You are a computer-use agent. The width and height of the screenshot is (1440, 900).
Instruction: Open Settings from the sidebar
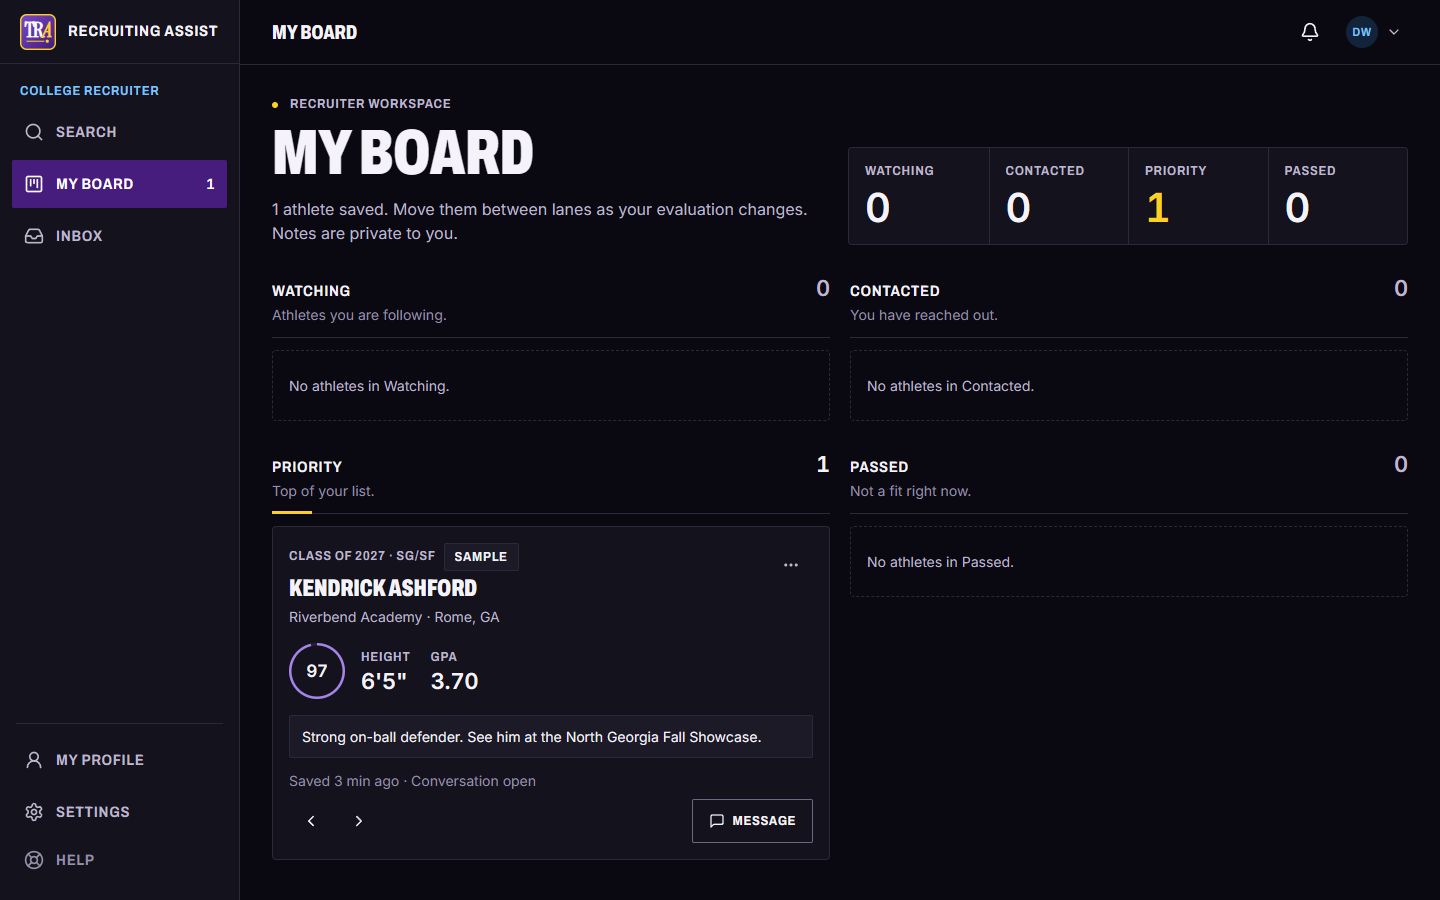119,812
